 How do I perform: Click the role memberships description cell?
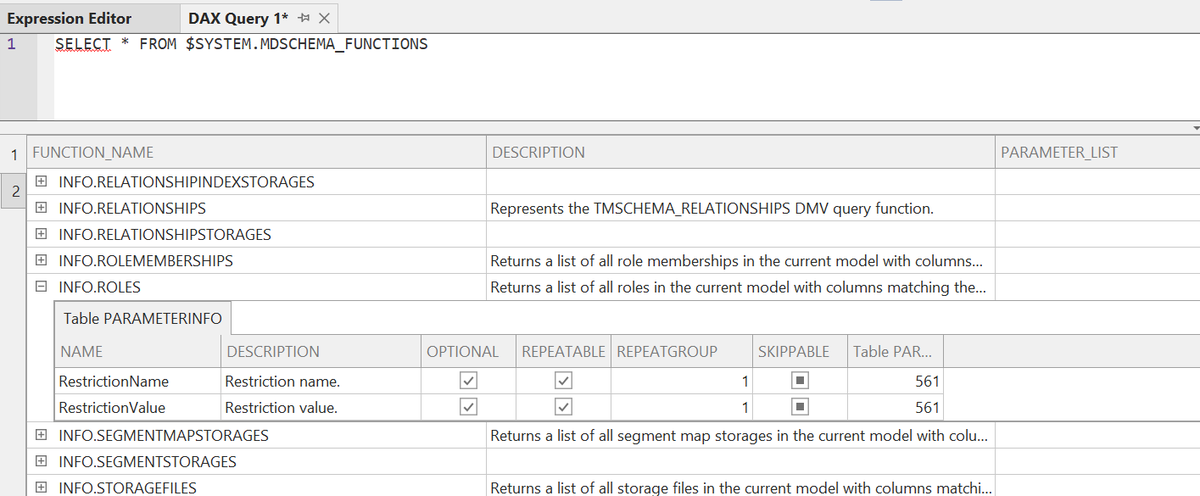[741, 260]
